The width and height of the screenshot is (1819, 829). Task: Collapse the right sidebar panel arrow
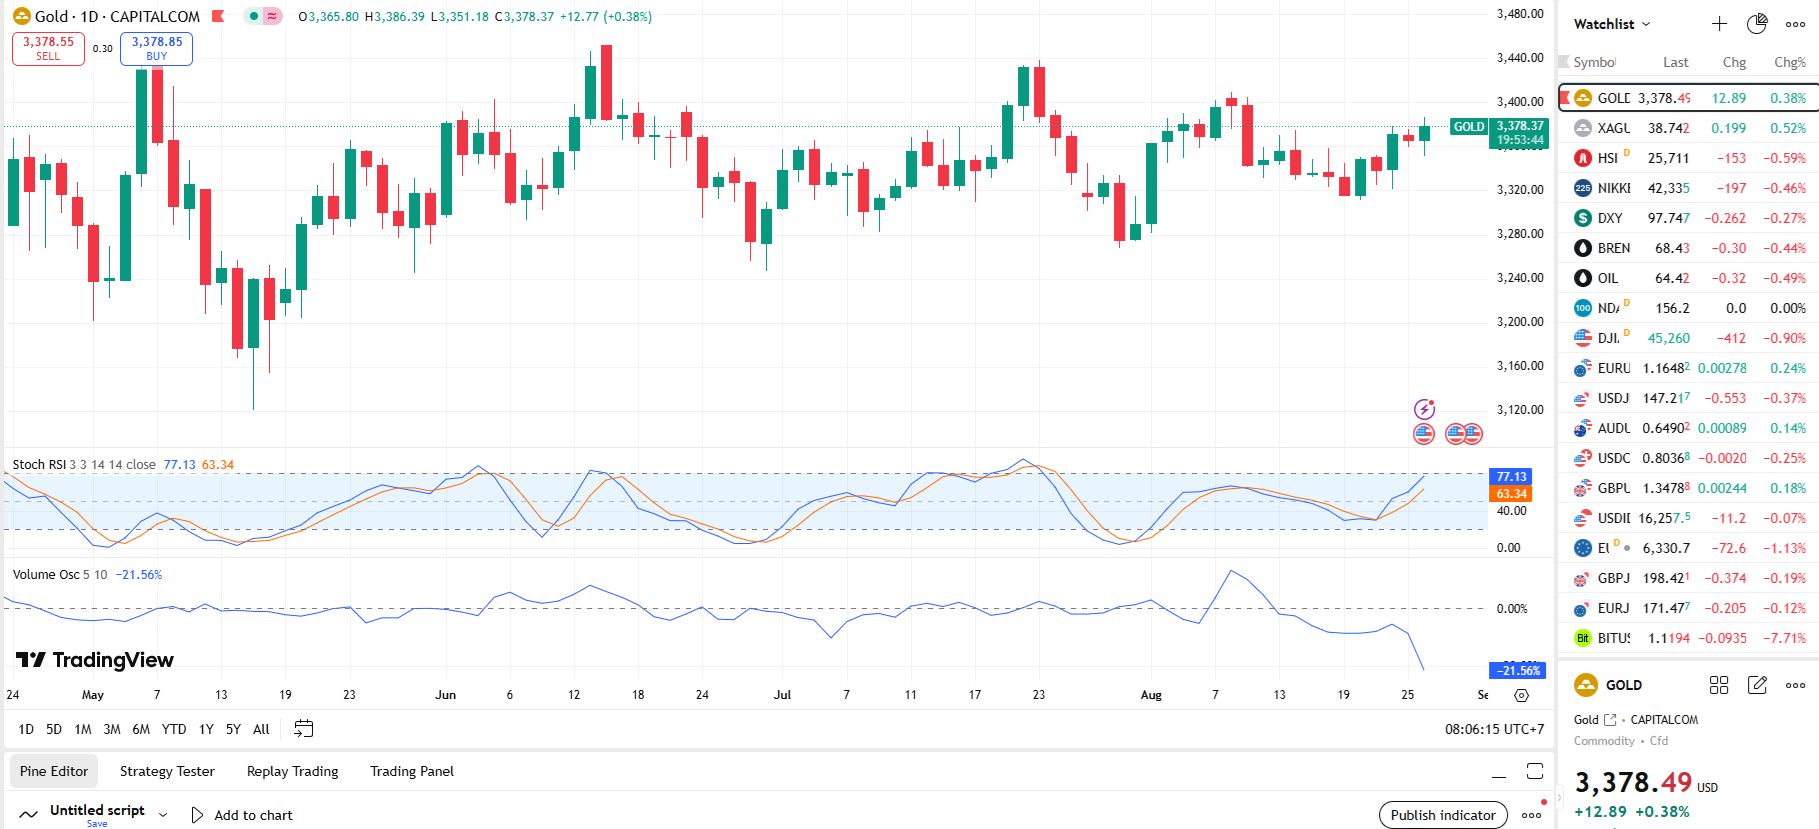[1558, 797]
